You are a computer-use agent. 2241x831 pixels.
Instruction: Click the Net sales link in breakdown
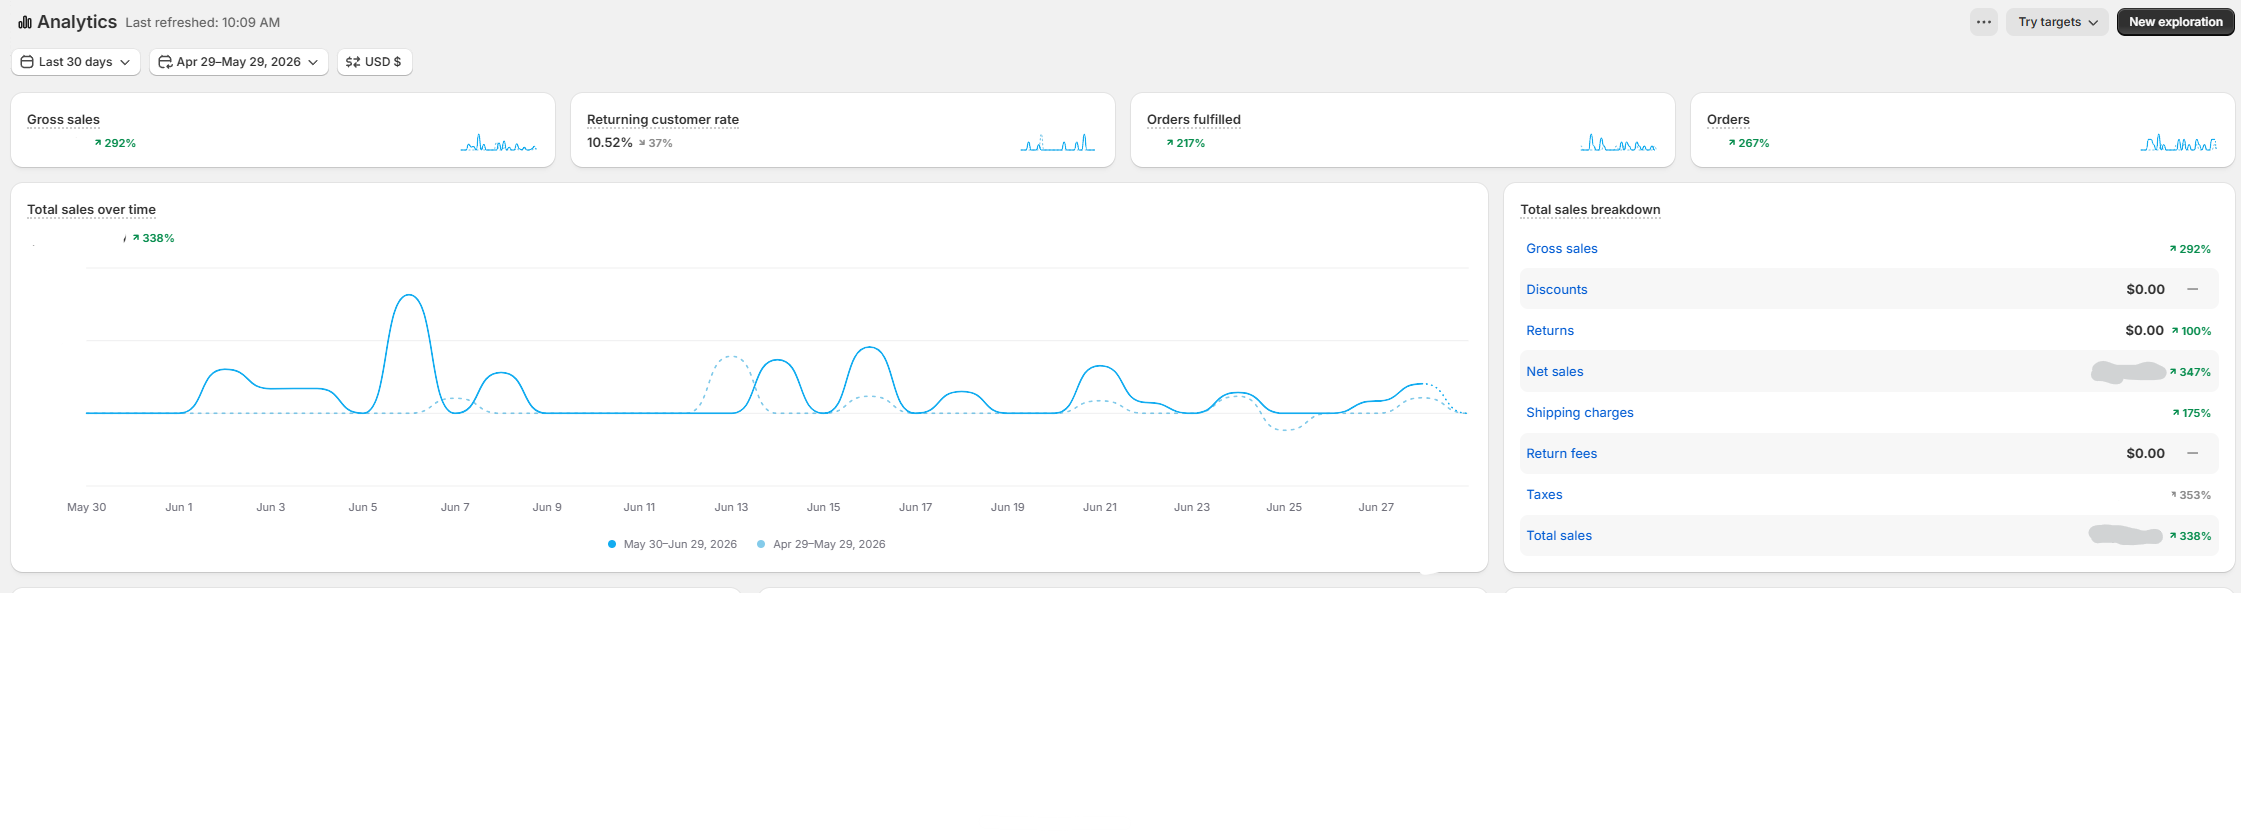click(1555, 372)
